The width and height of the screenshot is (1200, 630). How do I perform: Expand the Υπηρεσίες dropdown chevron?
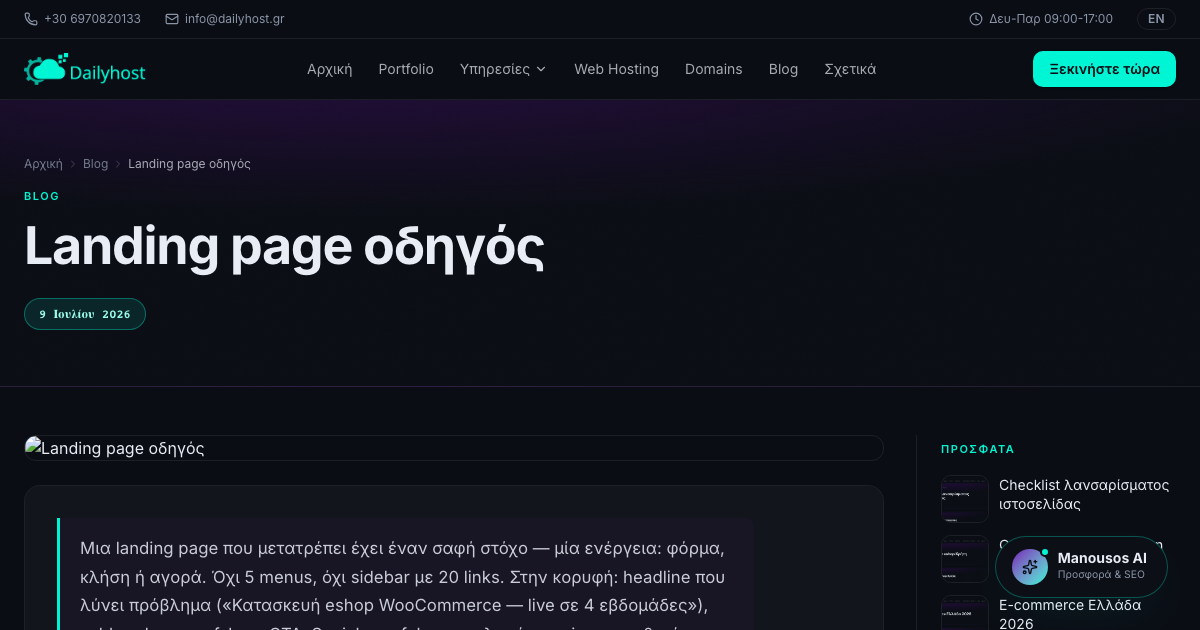[541, 69]
